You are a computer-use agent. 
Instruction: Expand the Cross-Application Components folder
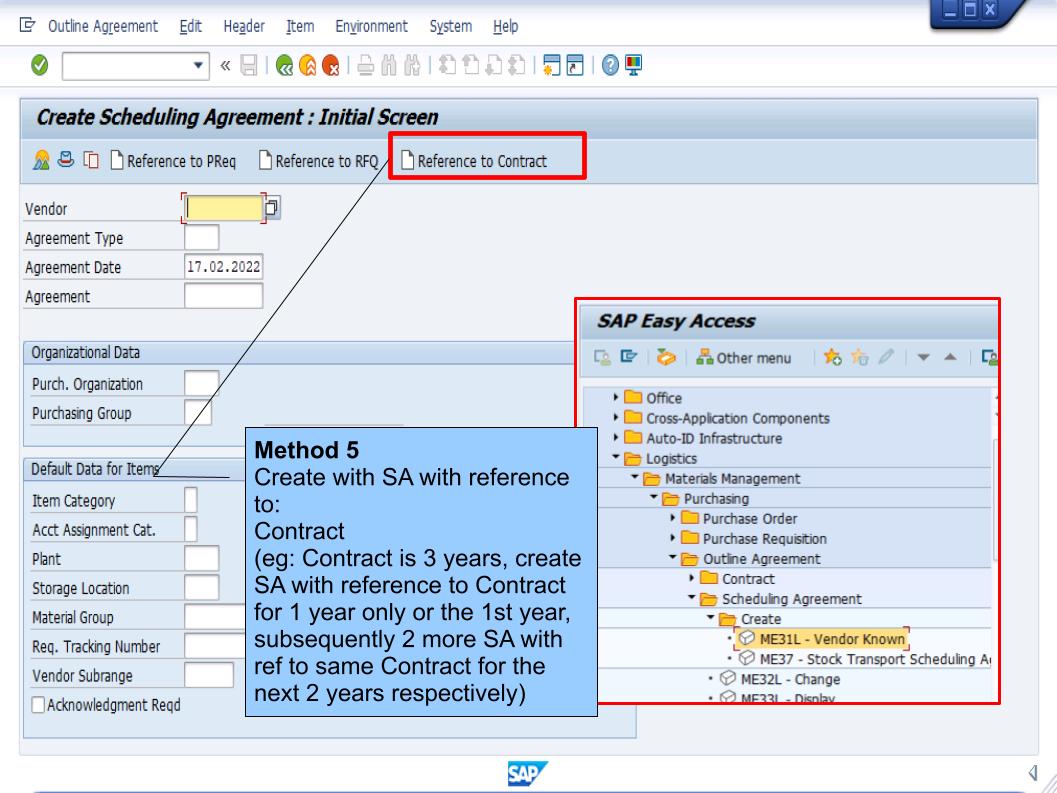pyautogui.click(x=615, y=418)
